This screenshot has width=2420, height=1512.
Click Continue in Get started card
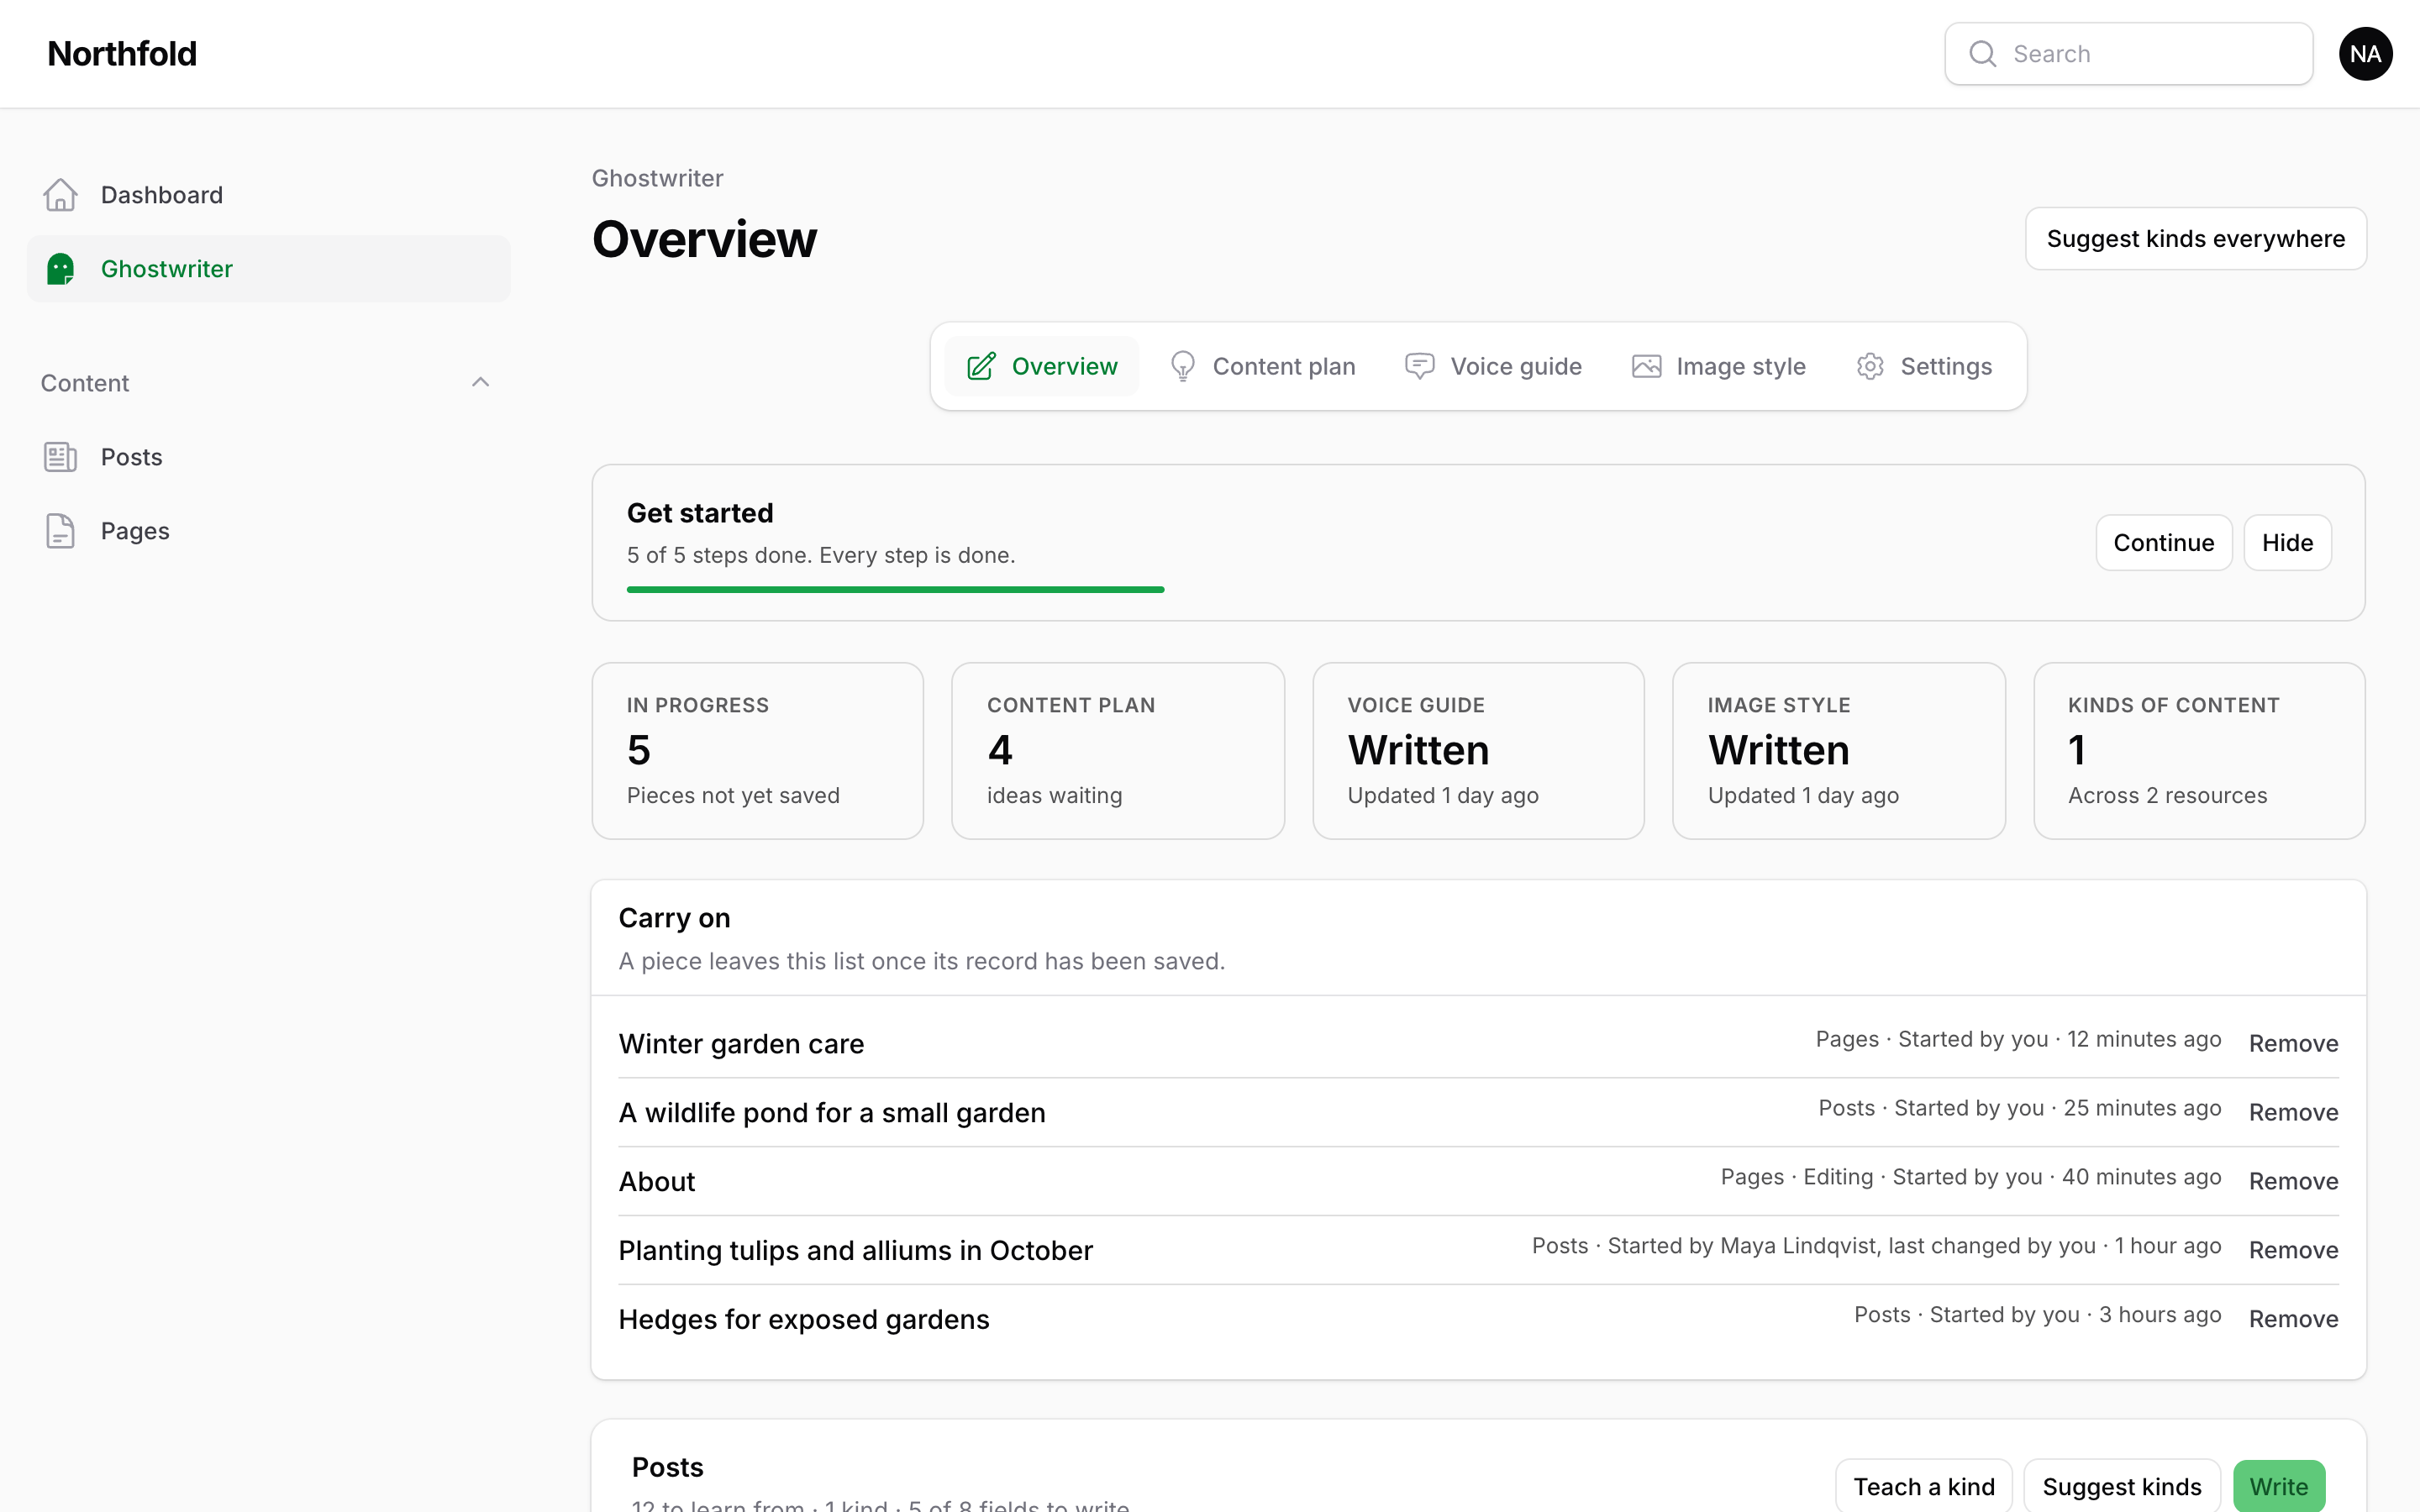2163,543
